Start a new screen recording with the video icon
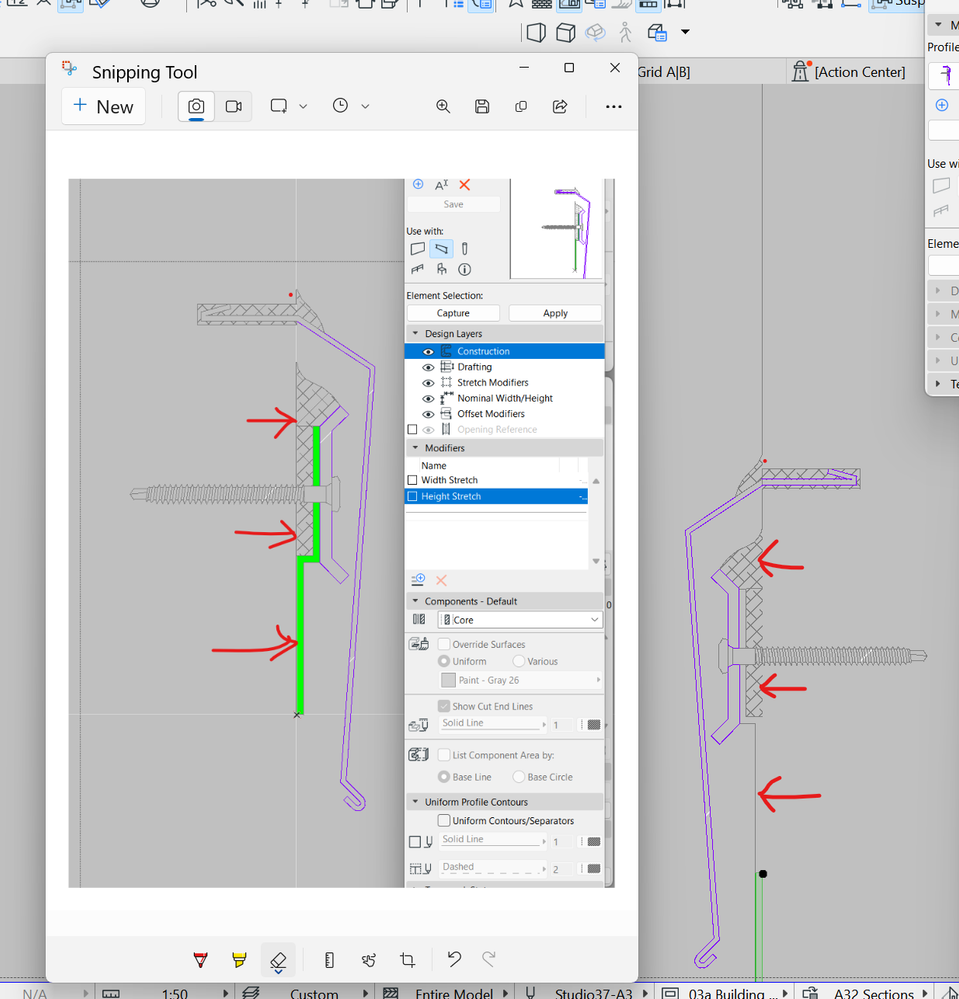Image resolution: width=959 pixels, height=999 pixels. tap(233, 106)
